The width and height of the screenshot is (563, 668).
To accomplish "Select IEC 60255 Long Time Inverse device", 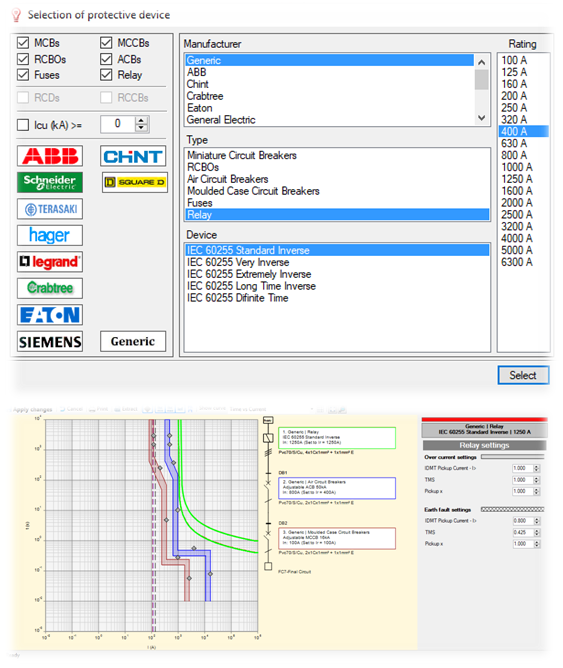I will pyautogui.click(x=337, y=286).
